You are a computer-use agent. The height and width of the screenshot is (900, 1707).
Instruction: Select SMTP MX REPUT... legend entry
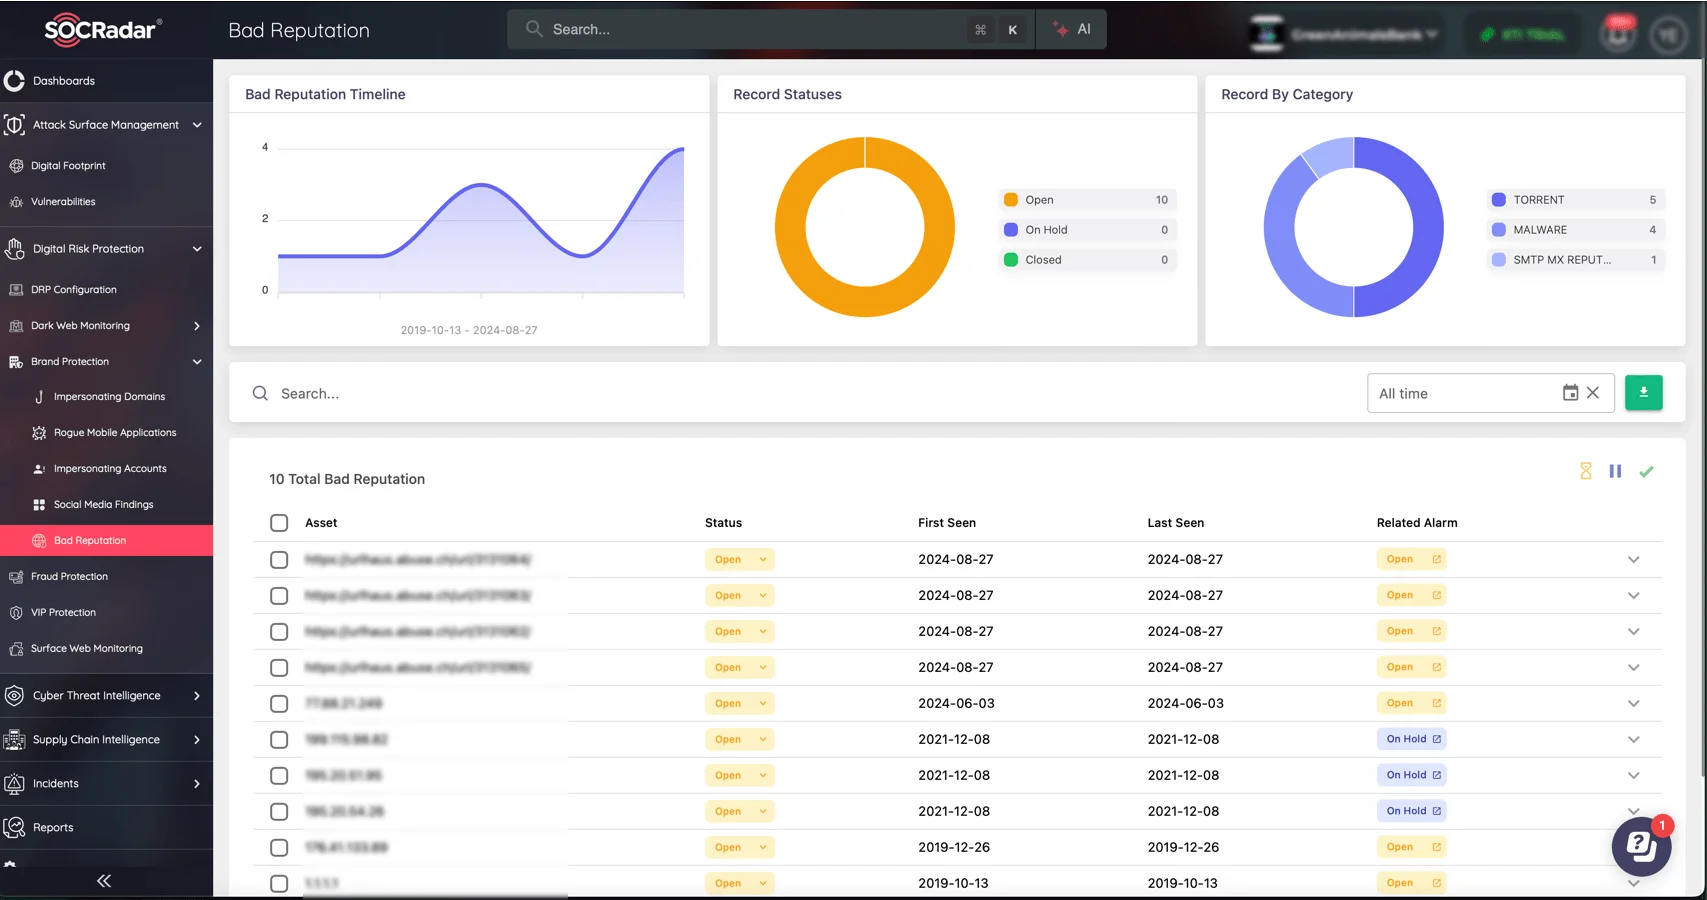(1576, 260)
